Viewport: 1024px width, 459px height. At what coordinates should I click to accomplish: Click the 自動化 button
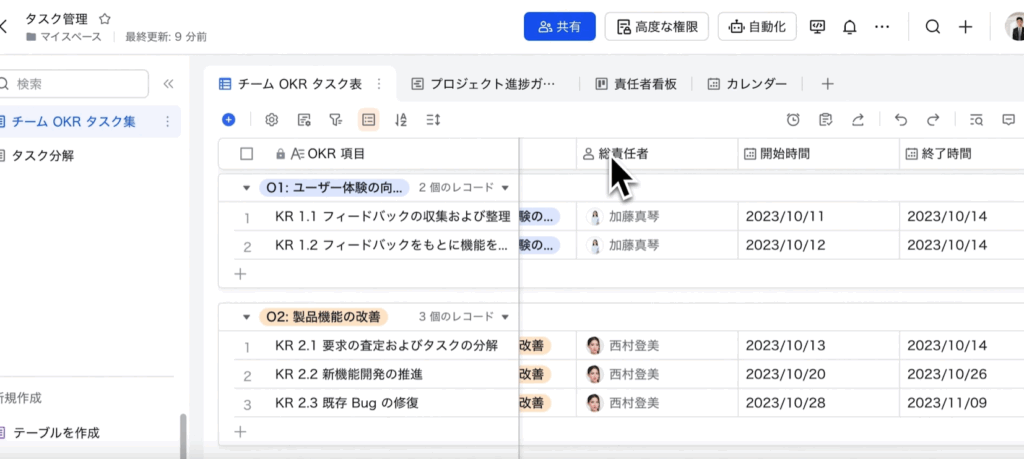coord(757,27)
